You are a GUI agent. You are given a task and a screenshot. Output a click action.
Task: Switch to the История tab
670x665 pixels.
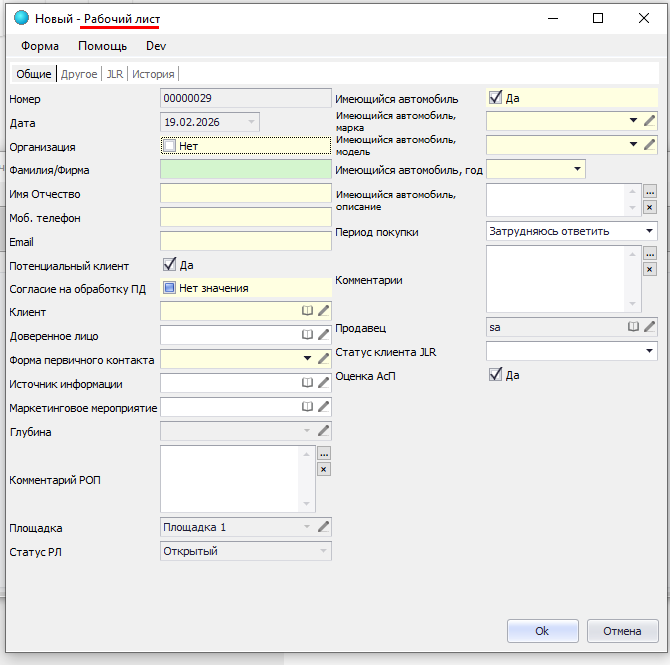click(x=154, y=74)
